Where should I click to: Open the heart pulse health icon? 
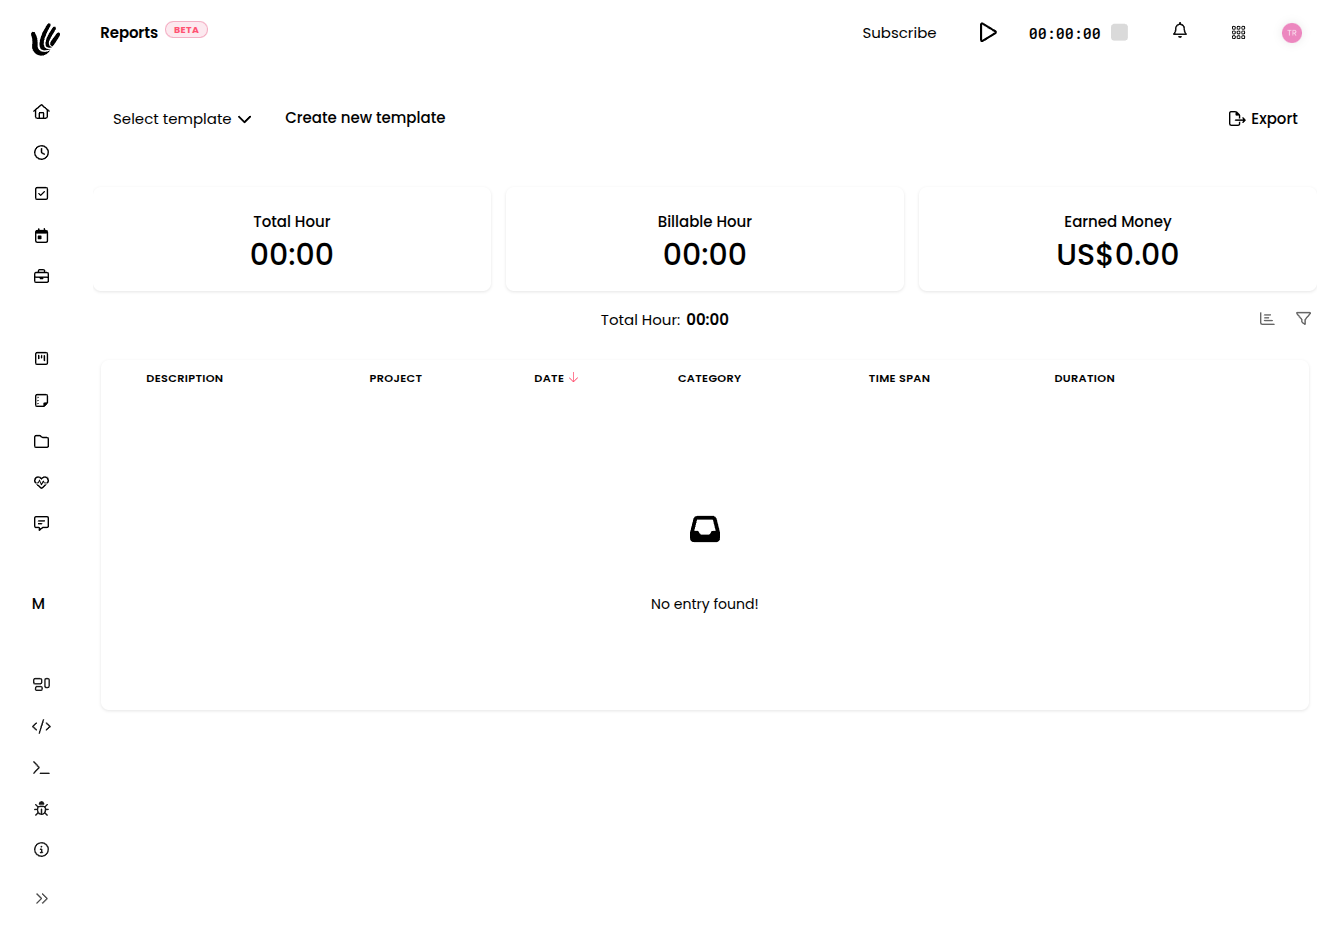pyautogui.click(x=41, y=482)
